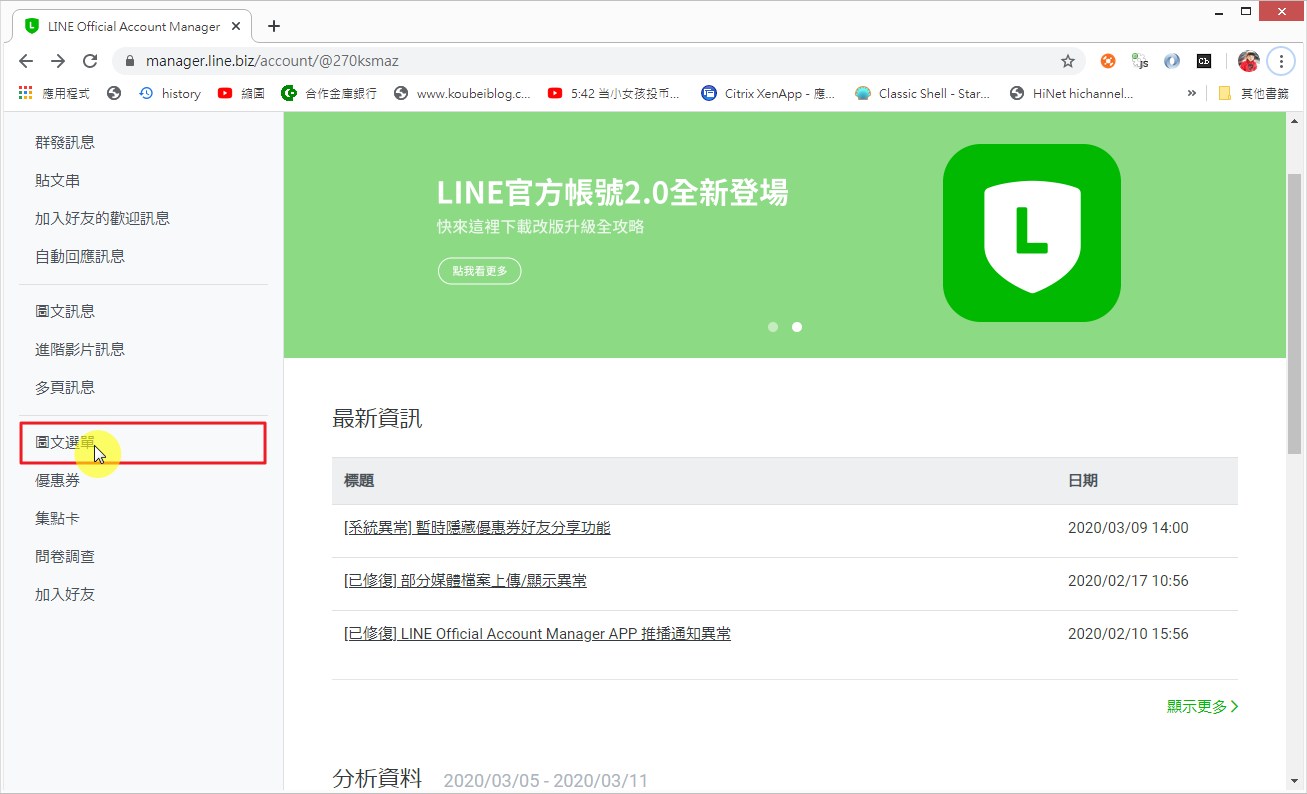Select 圖文選單 from the left sidebar
The height and width of the screenshot is (794, 1307).
tap(65, 441)
